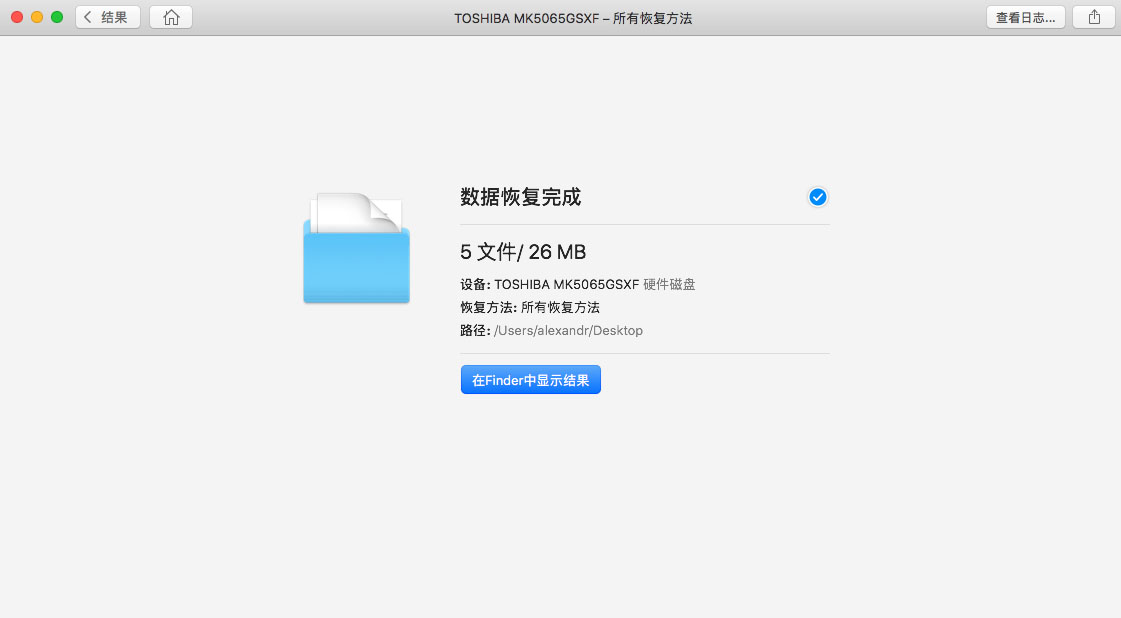Click the blue checkmark completion badge

point(818,197)
